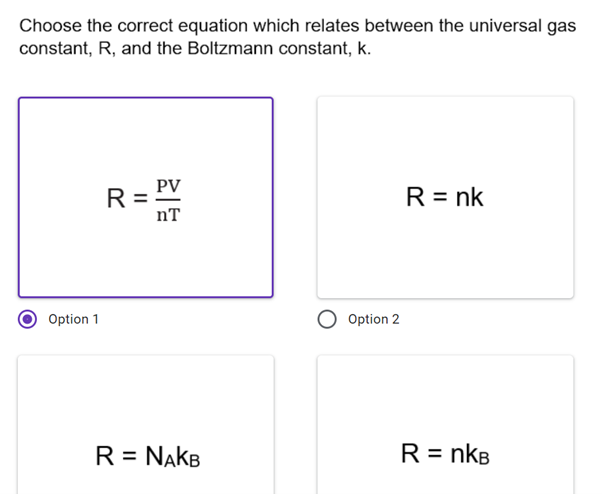
Task: Click the word "Boltzmann" in the question
Action: click(x=230, y=48)
